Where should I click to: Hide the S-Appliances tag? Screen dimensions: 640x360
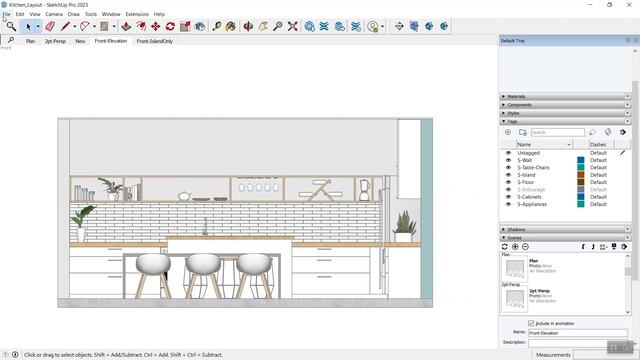[x=508, y=204]
